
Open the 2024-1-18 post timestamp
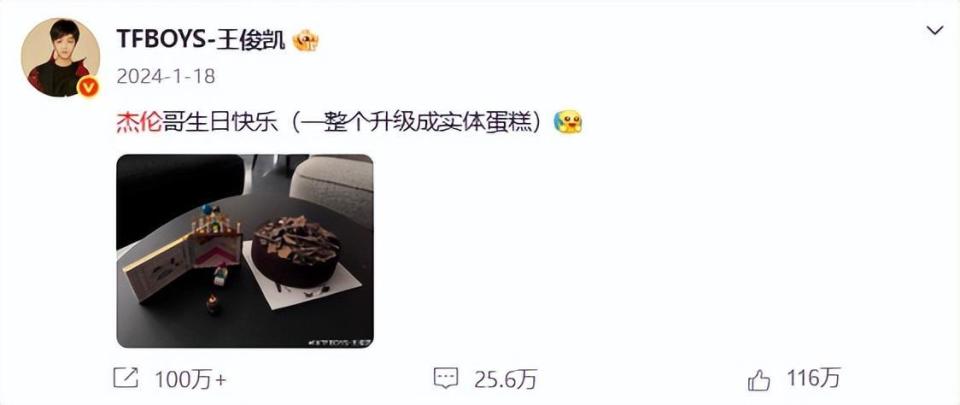[165, 76]
